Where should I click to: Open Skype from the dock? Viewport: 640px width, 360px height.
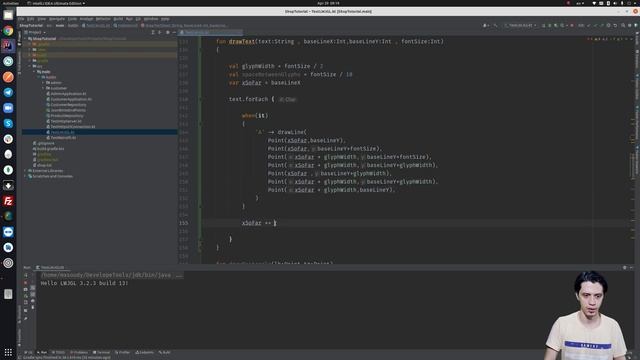[8, 123]
